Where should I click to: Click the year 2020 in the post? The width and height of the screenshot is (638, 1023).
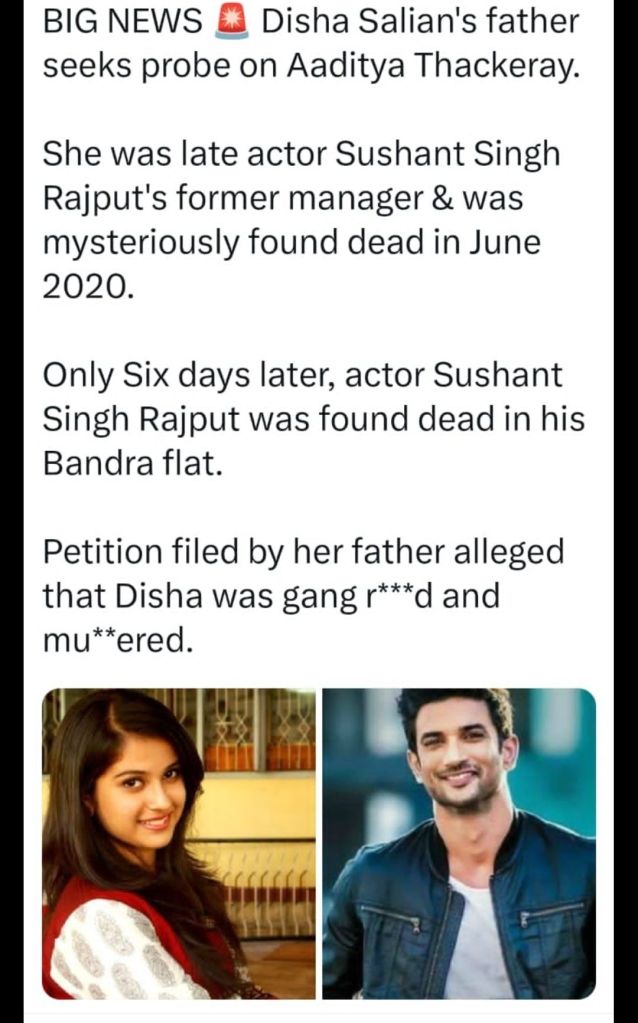(x=87, y=286)
